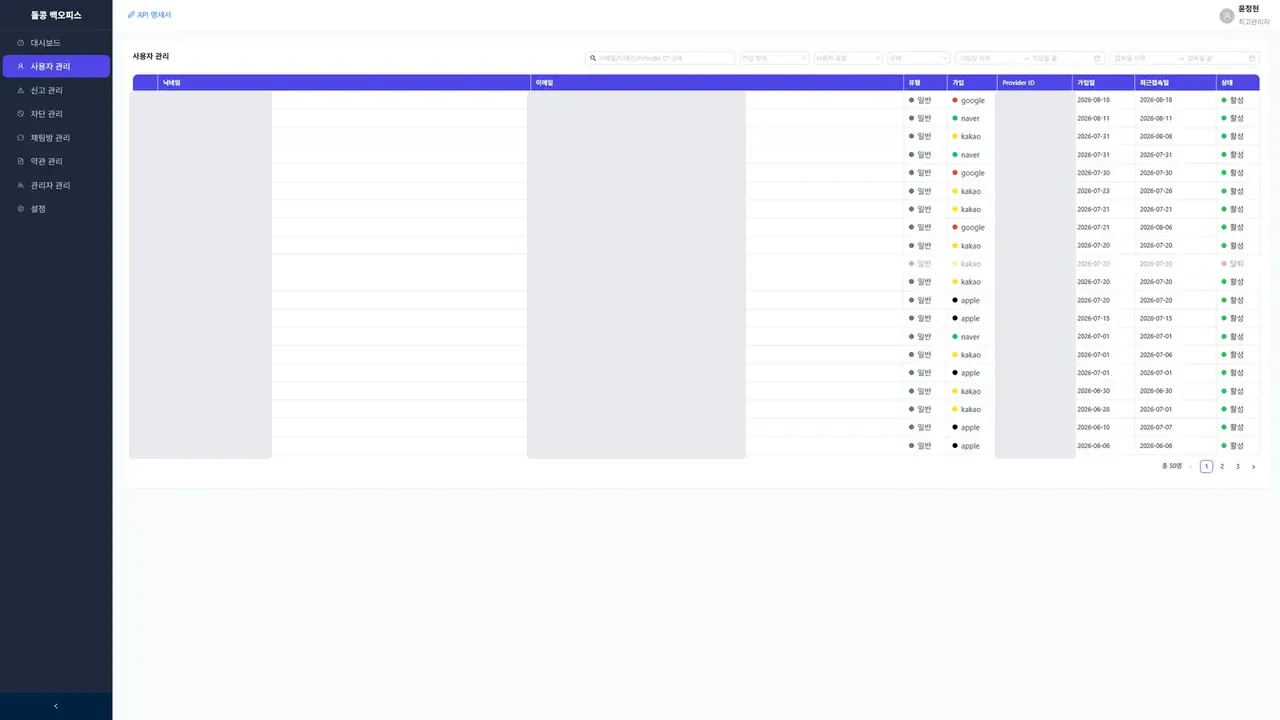1280x720 pixels.
Task: Click the 탈퇴 status in the faded row
Action: (1237, 264)
